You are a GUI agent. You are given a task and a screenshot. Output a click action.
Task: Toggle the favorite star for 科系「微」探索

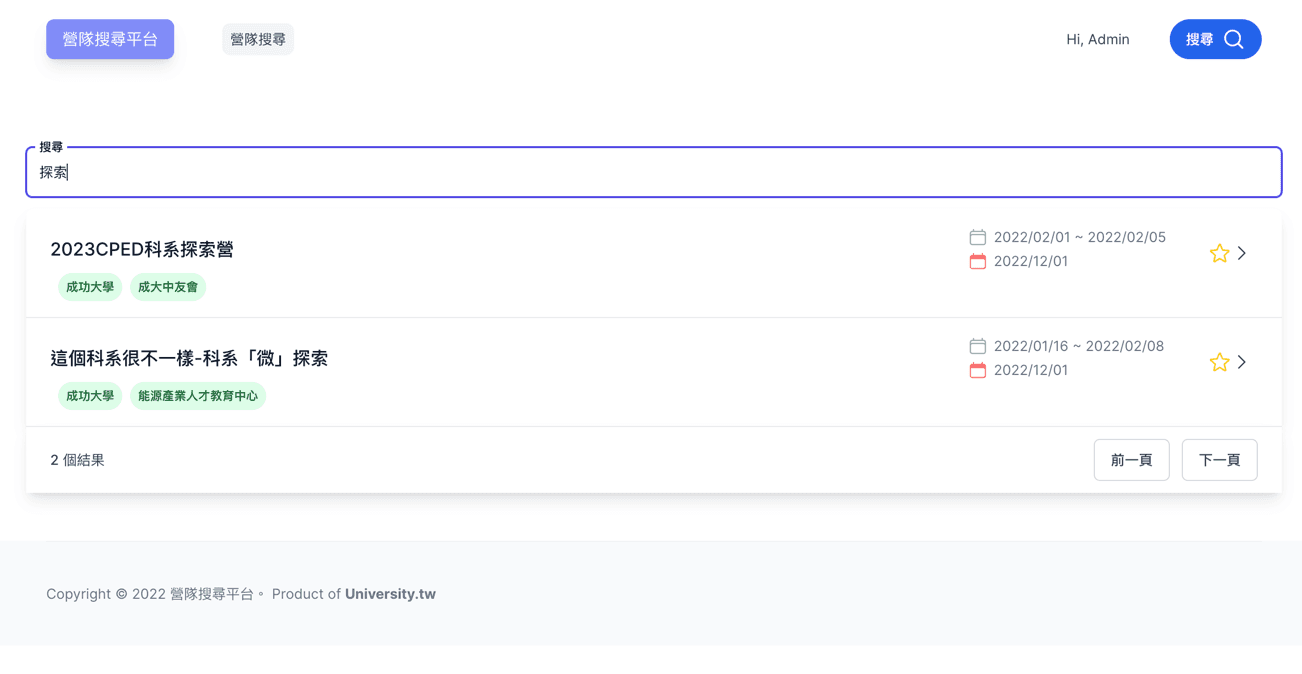click(1219, 362)
